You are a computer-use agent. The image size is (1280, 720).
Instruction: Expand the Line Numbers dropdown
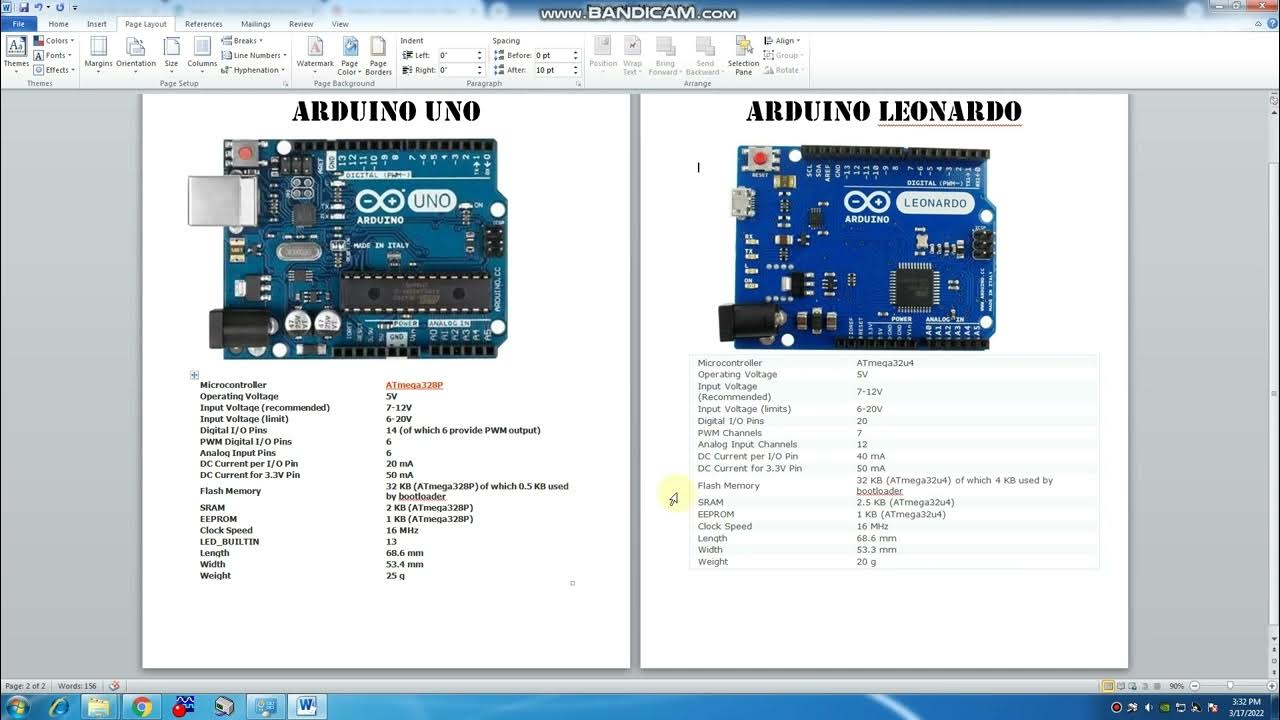pyautogui.click(x=254, y=55)
